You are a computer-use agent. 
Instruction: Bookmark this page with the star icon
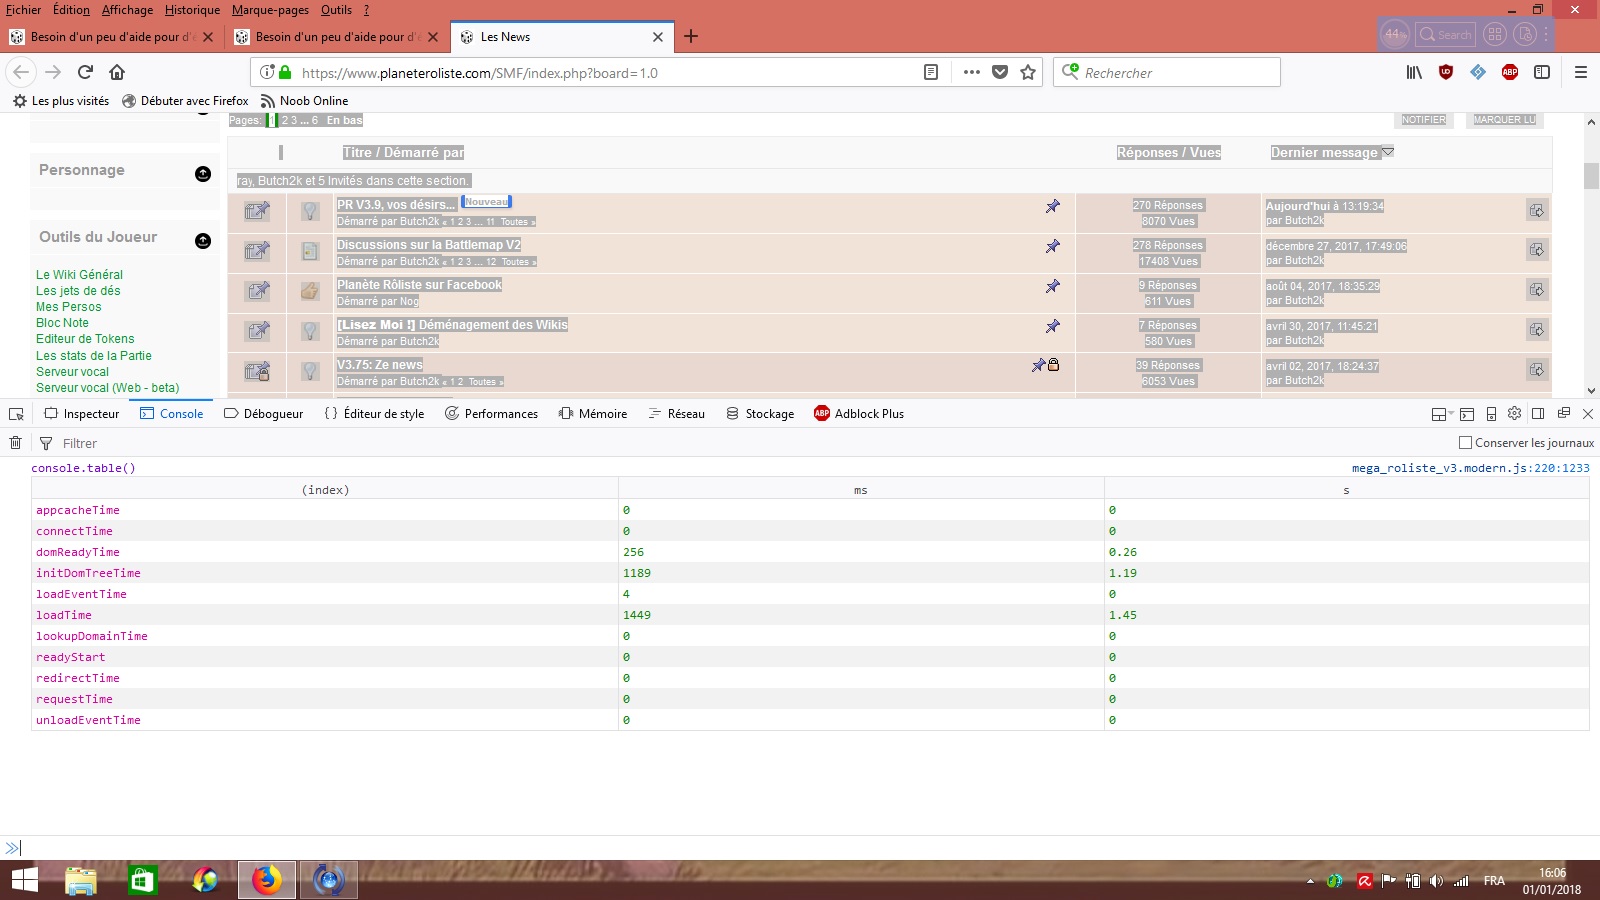[1027, 72]
